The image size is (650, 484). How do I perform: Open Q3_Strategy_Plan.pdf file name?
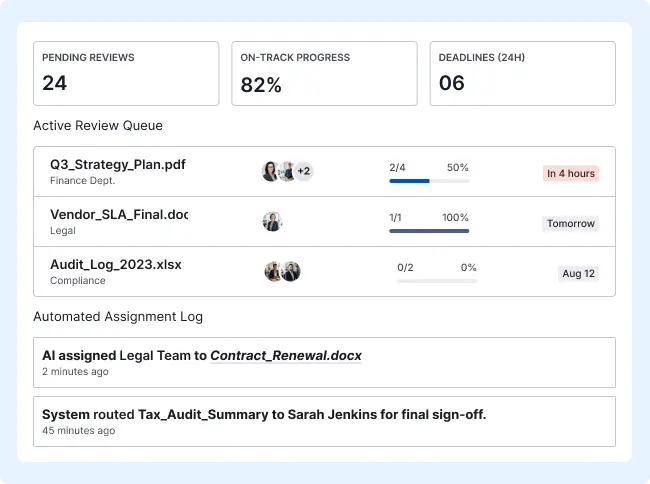118,165
